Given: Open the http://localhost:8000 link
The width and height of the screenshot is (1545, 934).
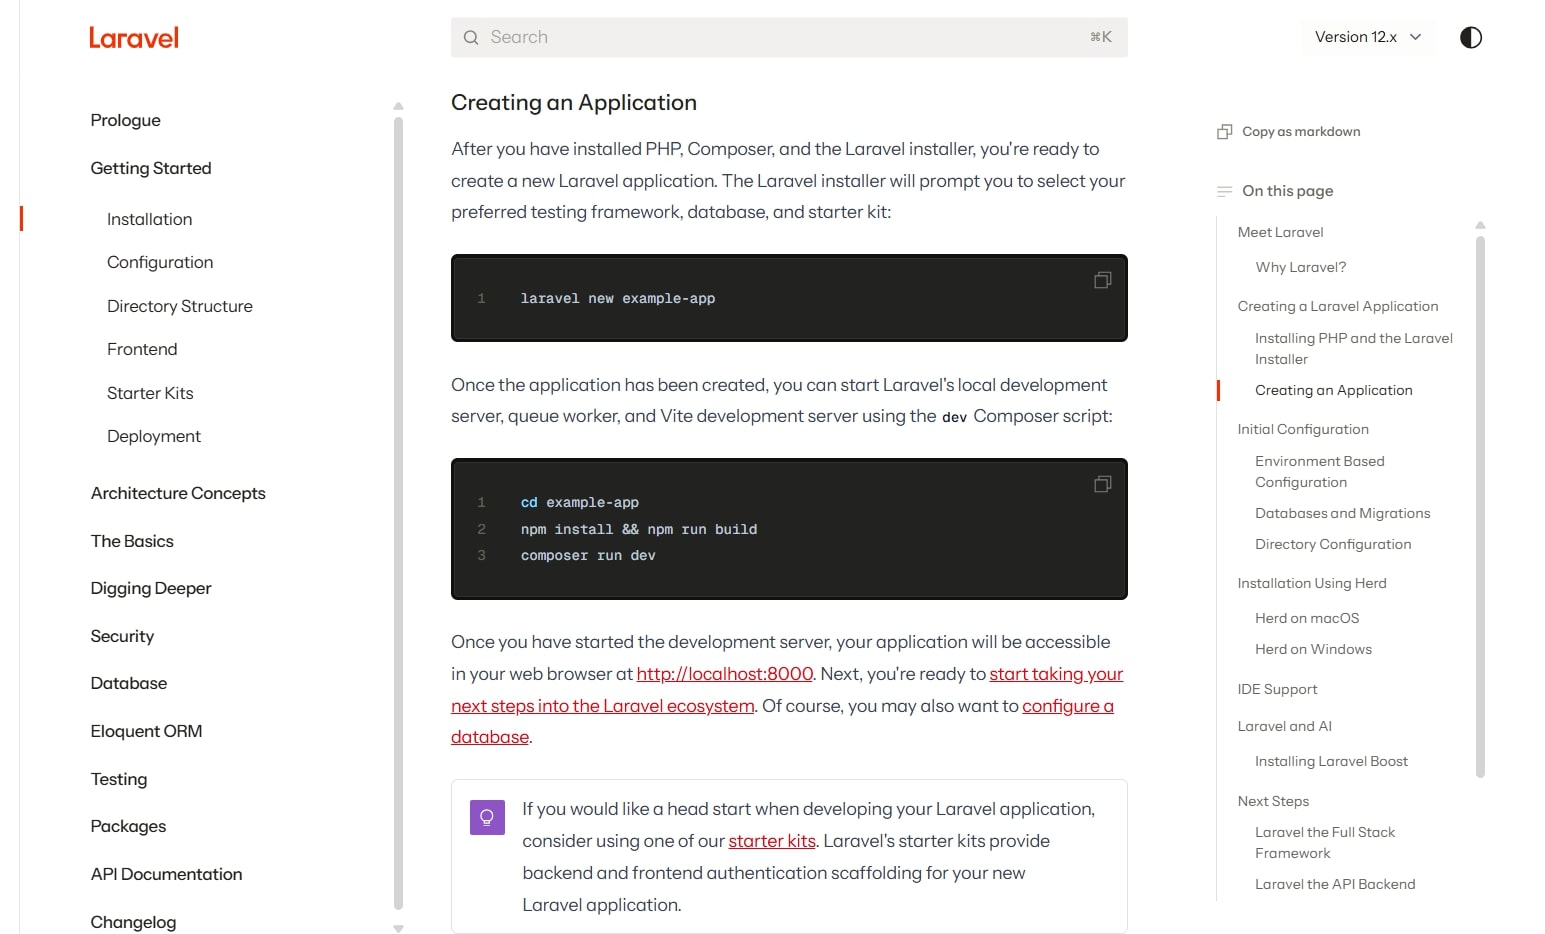Looking at the screenshot, I should point(724,674).
